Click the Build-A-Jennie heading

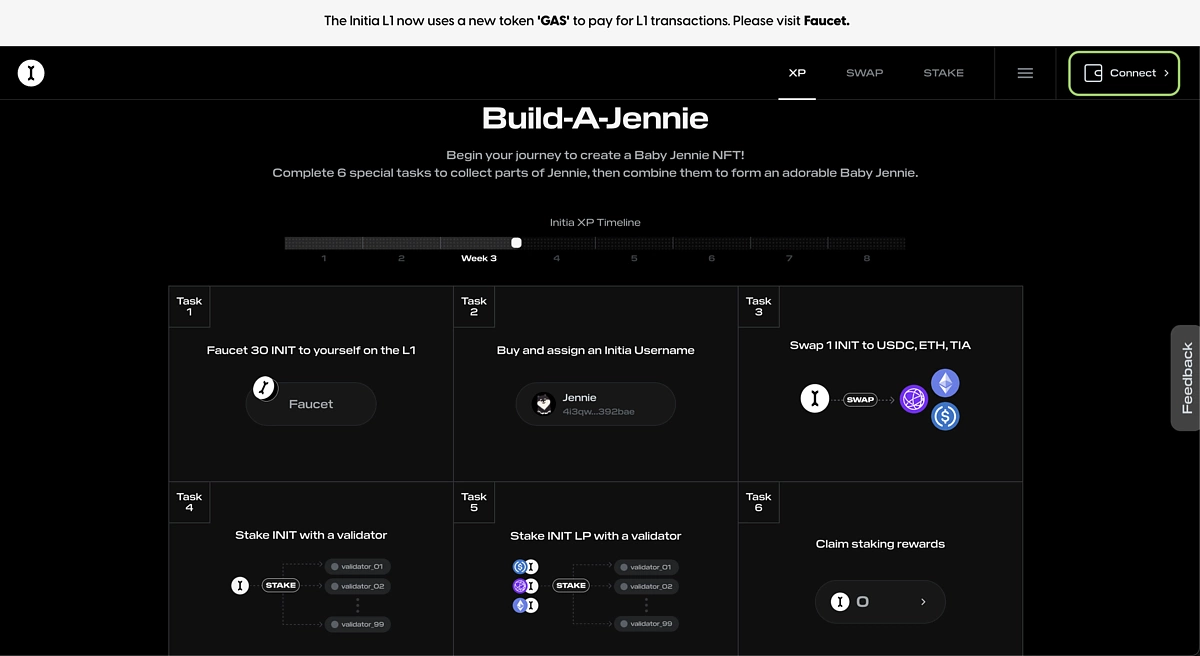coord(595,118)
